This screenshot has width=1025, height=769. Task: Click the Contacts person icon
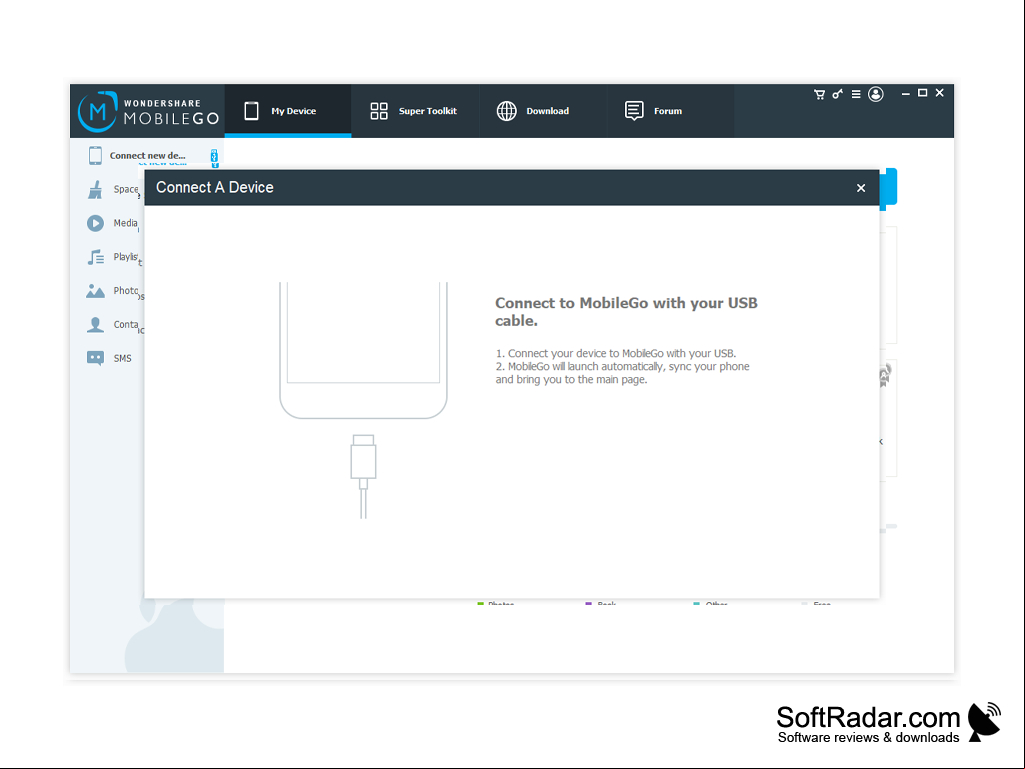click(95, 324)
